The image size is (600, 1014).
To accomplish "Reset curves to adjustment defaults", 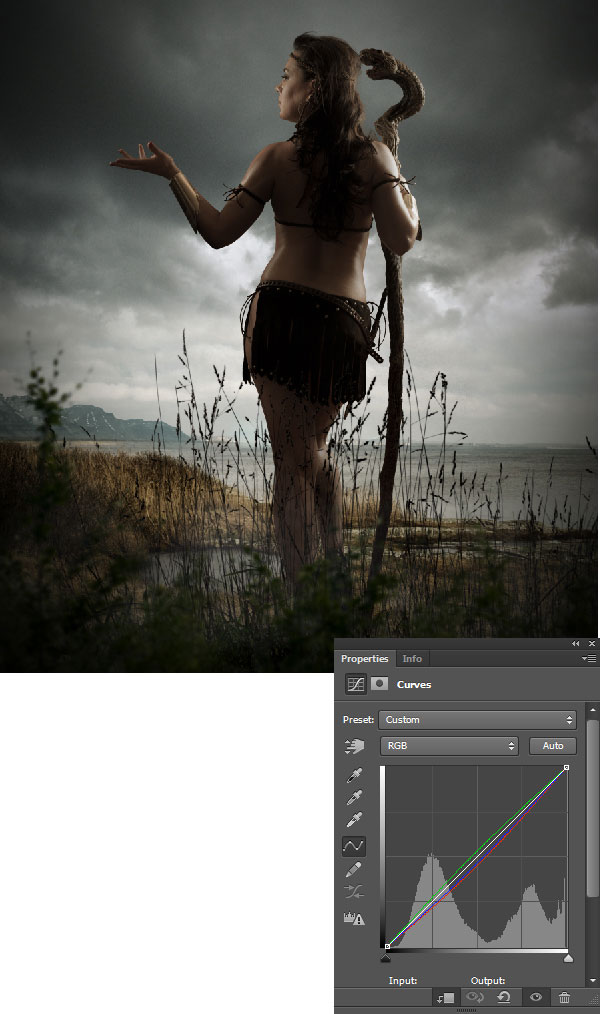I will (504, 997).
